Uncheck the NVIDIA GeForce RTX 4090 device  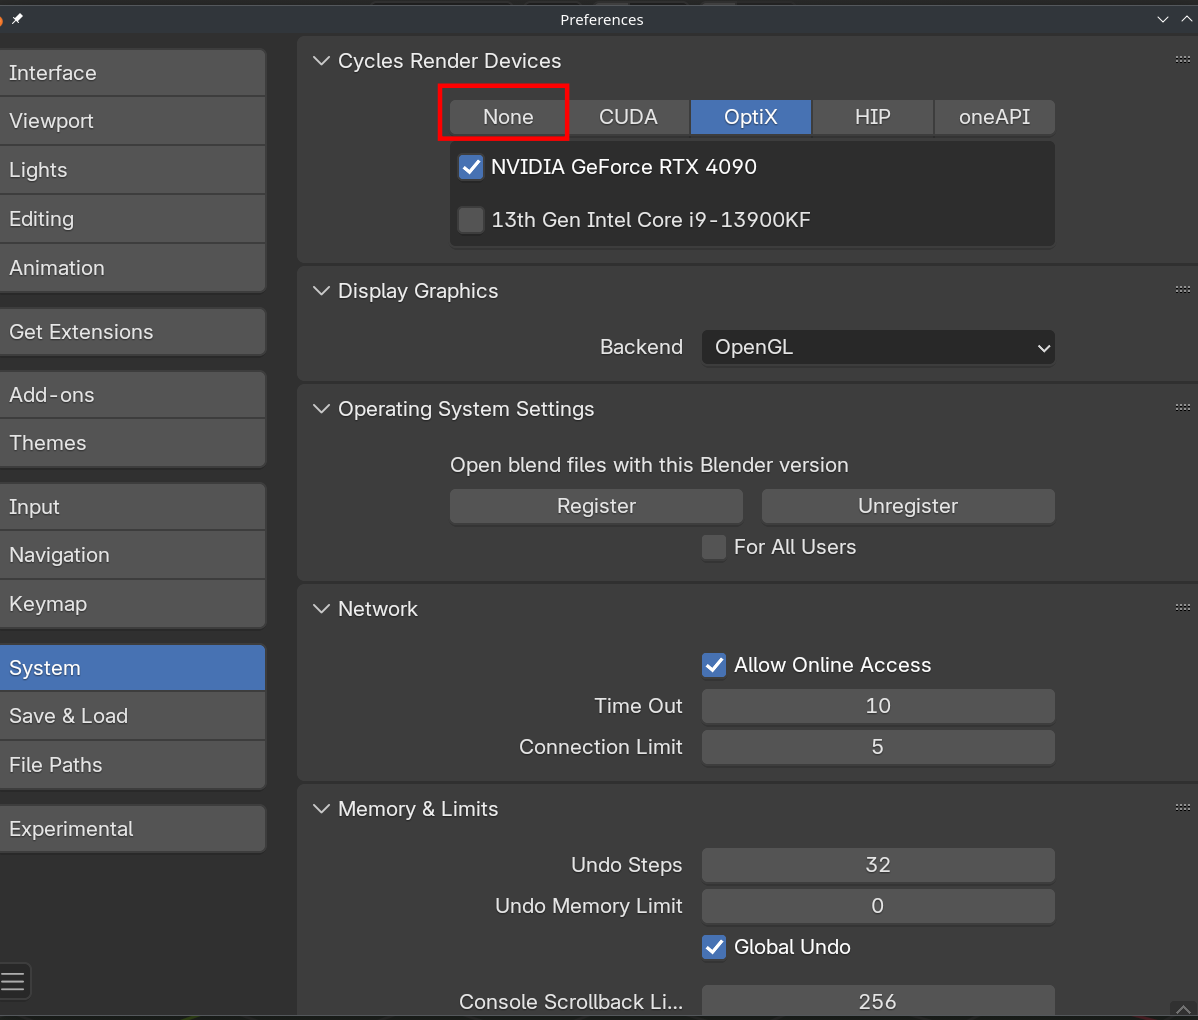[x=471, y=167]
